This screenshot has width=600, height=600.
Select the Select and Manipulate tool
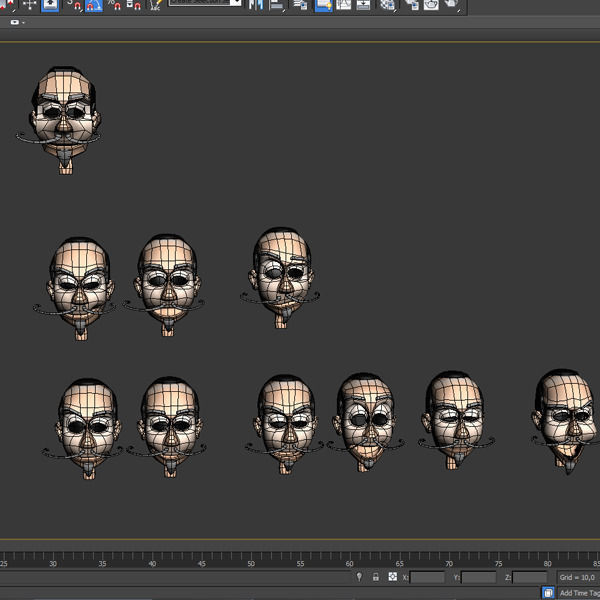point(29,4)
